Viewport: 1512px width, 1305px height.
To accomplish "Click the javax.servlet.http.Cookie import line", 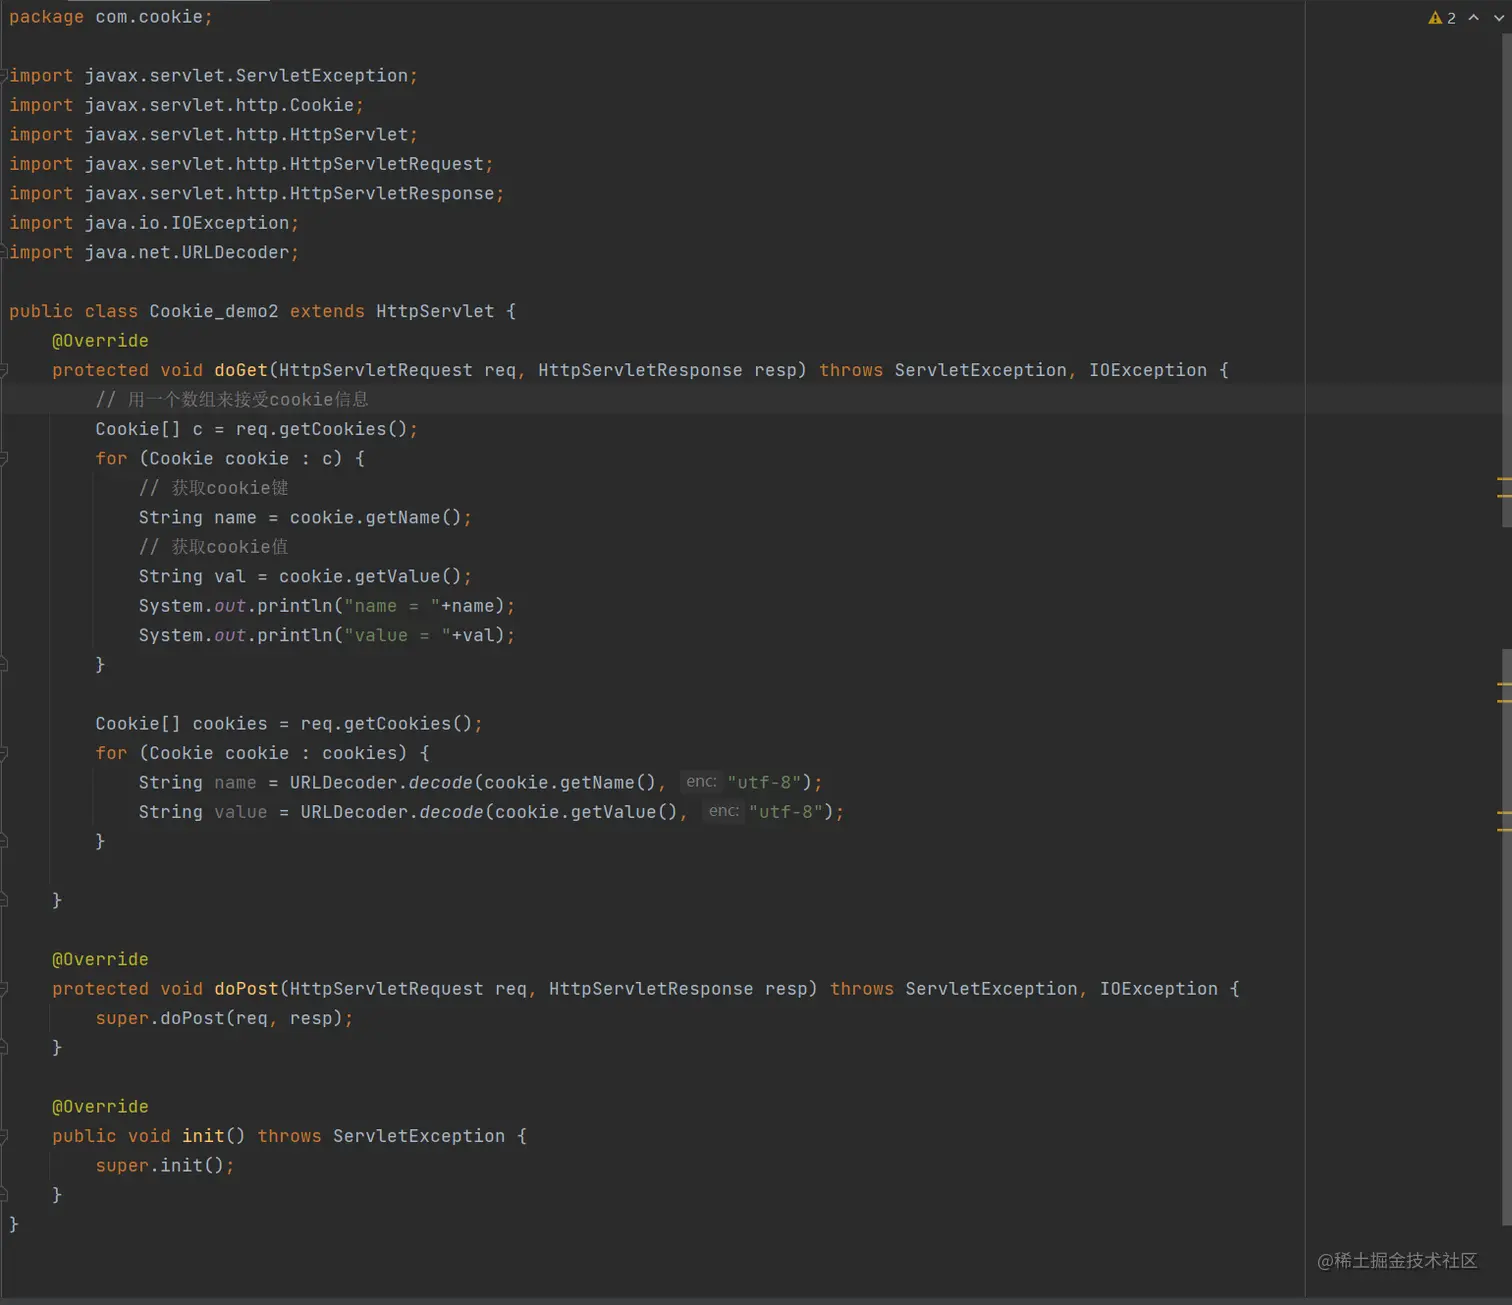I will (186, 105).
